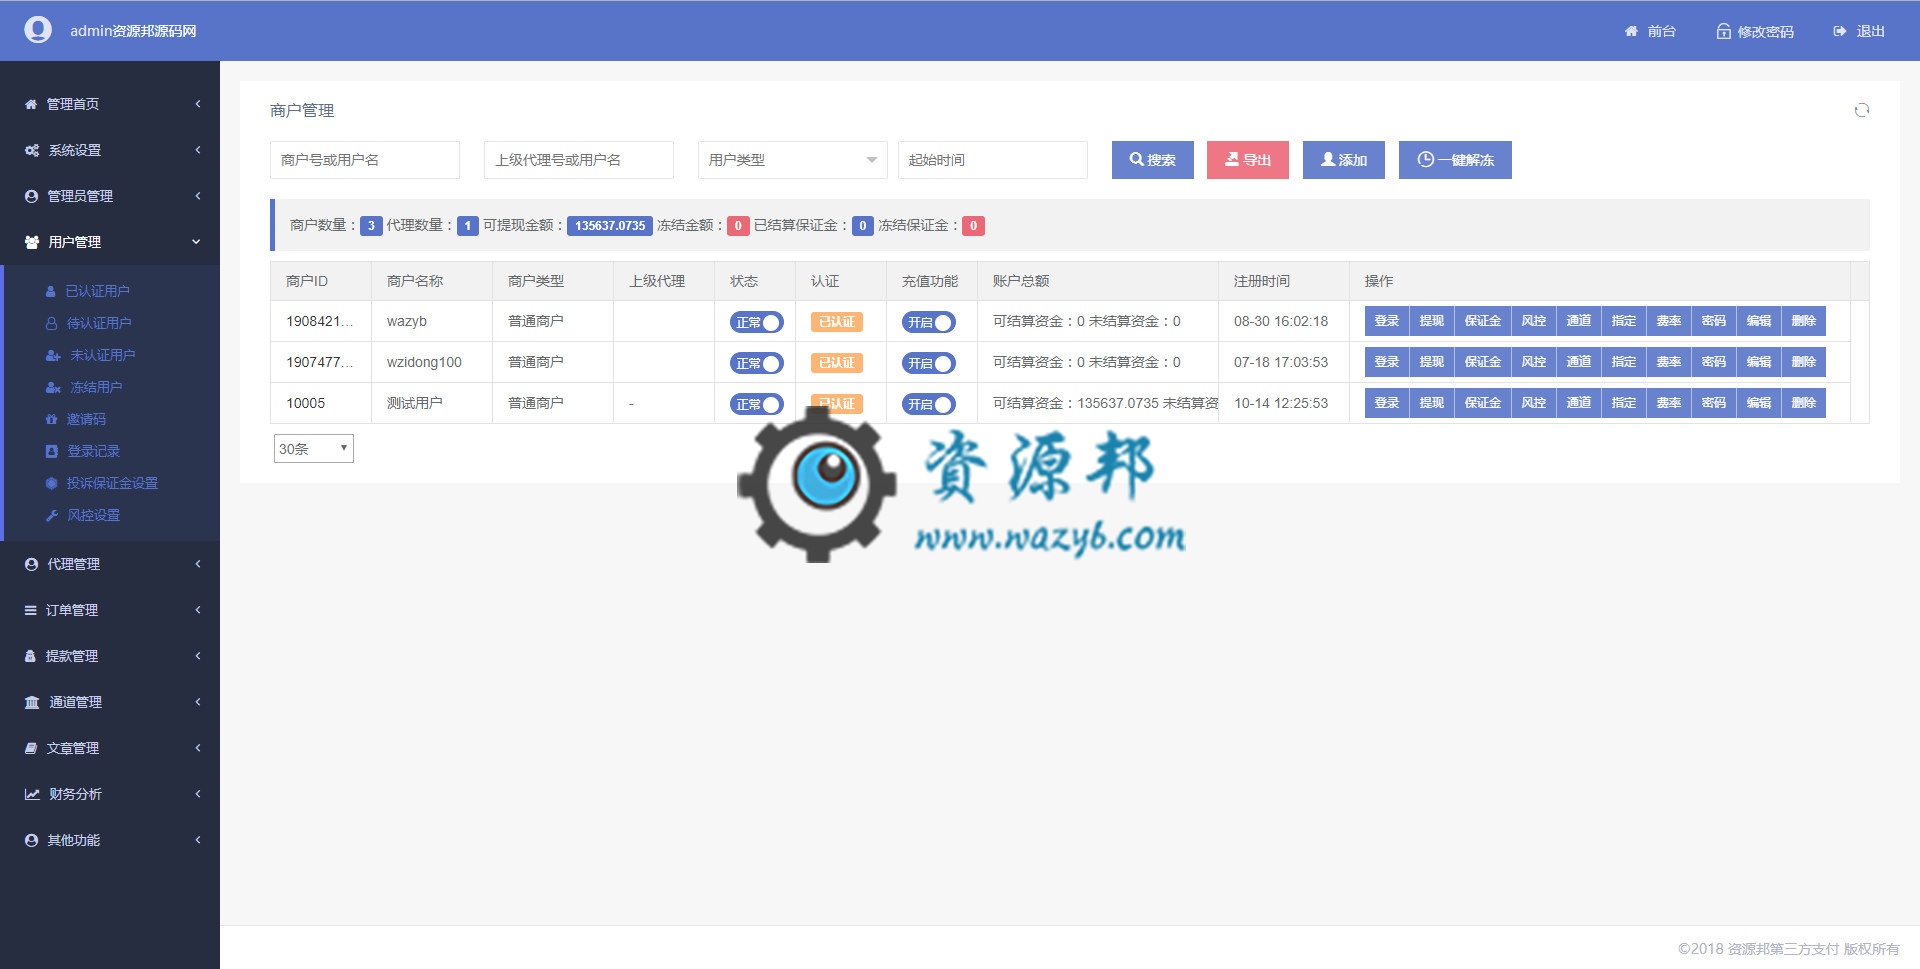Click the chart icon of 财务分析
Image resolution: width=1920 pixels, height=969 pixels.
[x=32, y=794]
